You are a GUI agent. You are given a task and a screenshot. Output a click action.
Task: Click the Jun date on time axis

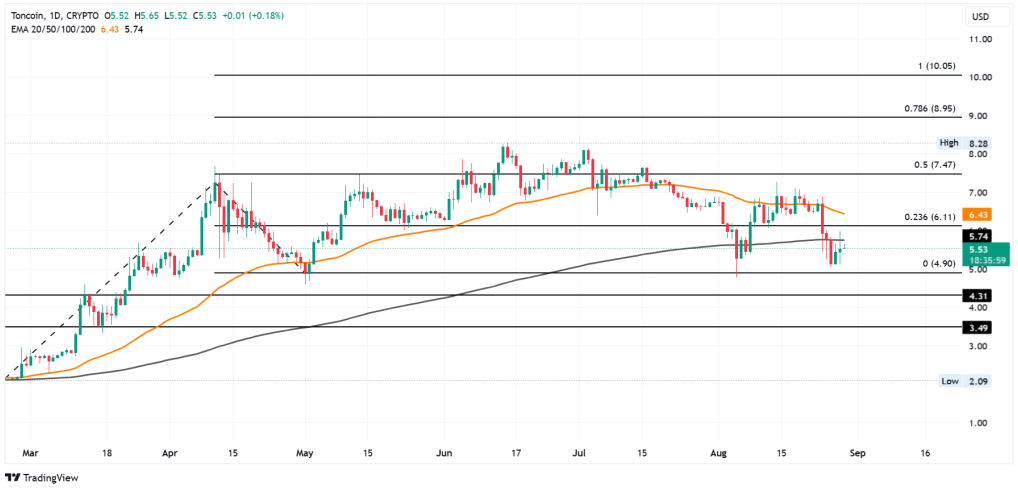(445, 453)
